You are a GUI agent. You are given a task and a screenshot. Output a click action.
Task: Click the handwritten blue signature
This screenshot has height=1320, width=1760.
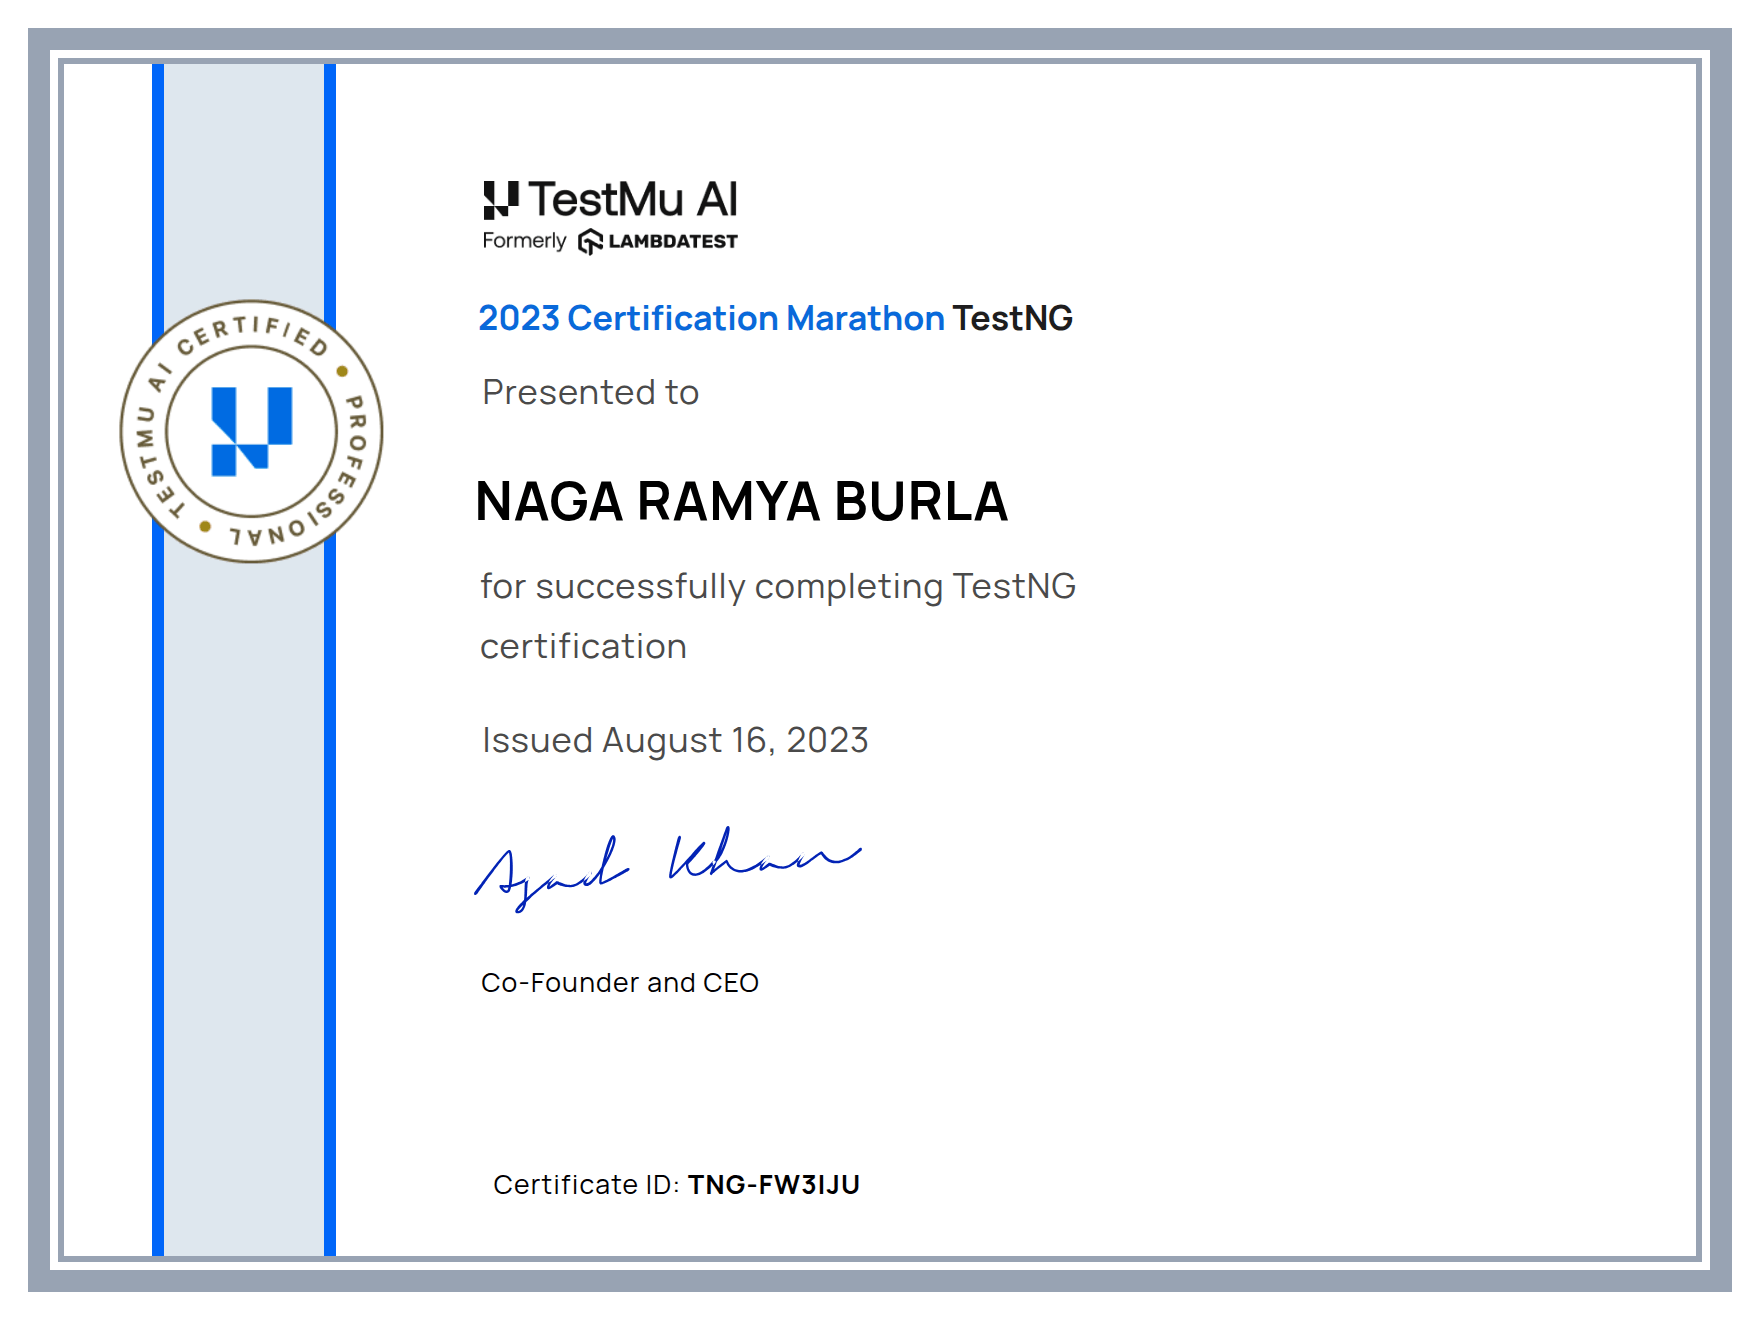point(667,869)
